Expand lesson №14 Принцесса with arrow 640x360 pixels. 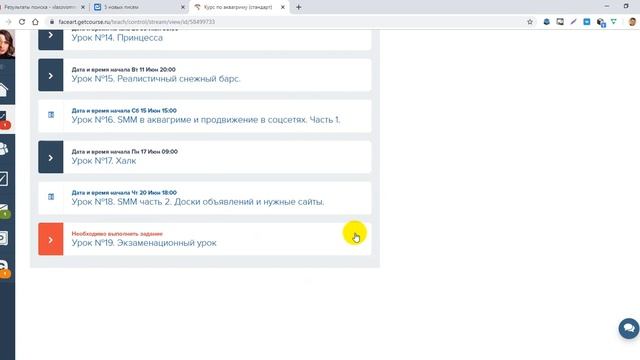tap(51, 40)
